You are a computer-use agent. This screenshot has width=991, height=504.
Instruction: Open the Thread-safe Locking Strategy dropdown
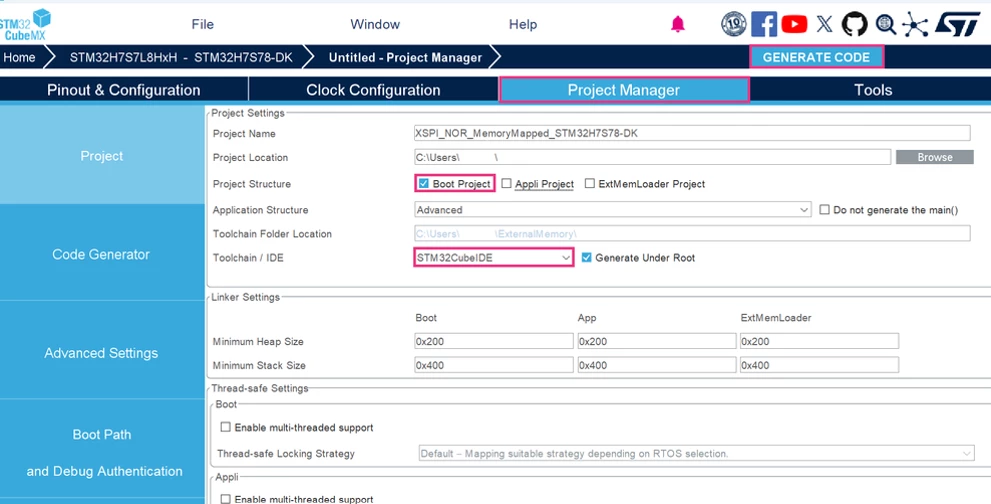[696, 453]
